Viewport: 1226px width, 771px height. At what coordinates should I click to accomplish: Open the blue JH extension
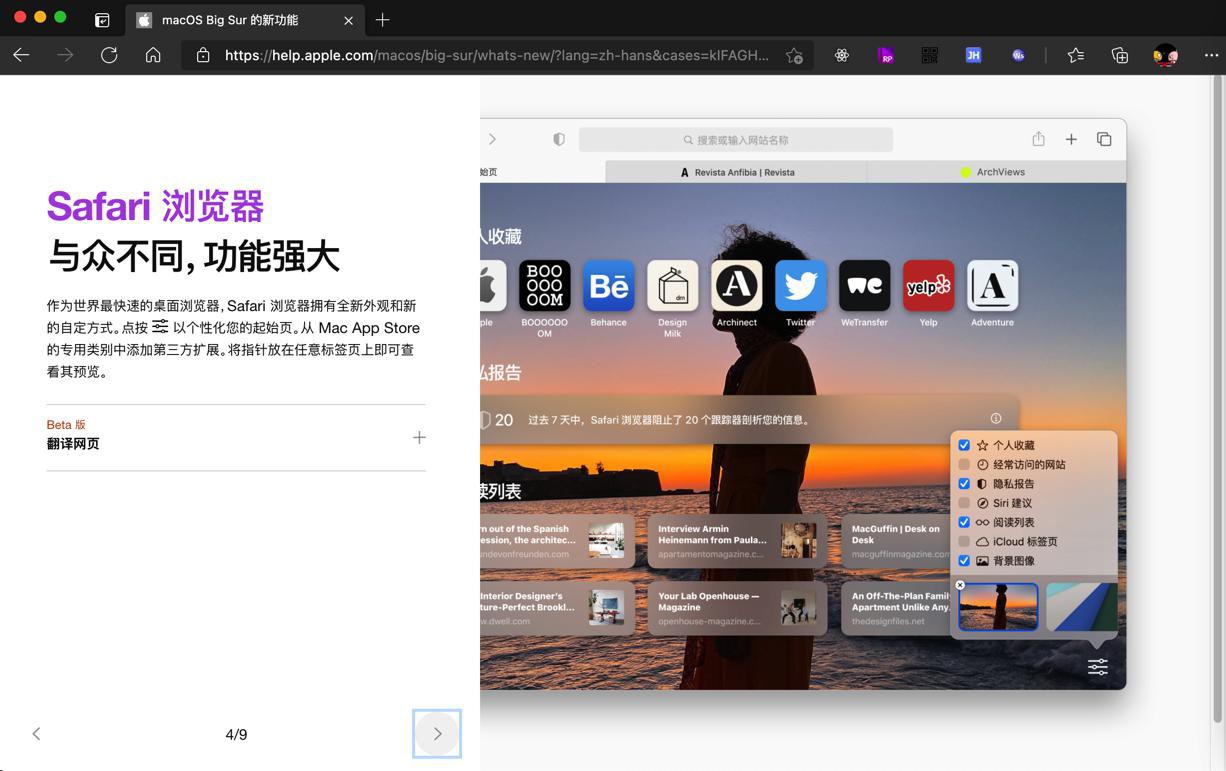pyautogui.click(x=973, y=56)
